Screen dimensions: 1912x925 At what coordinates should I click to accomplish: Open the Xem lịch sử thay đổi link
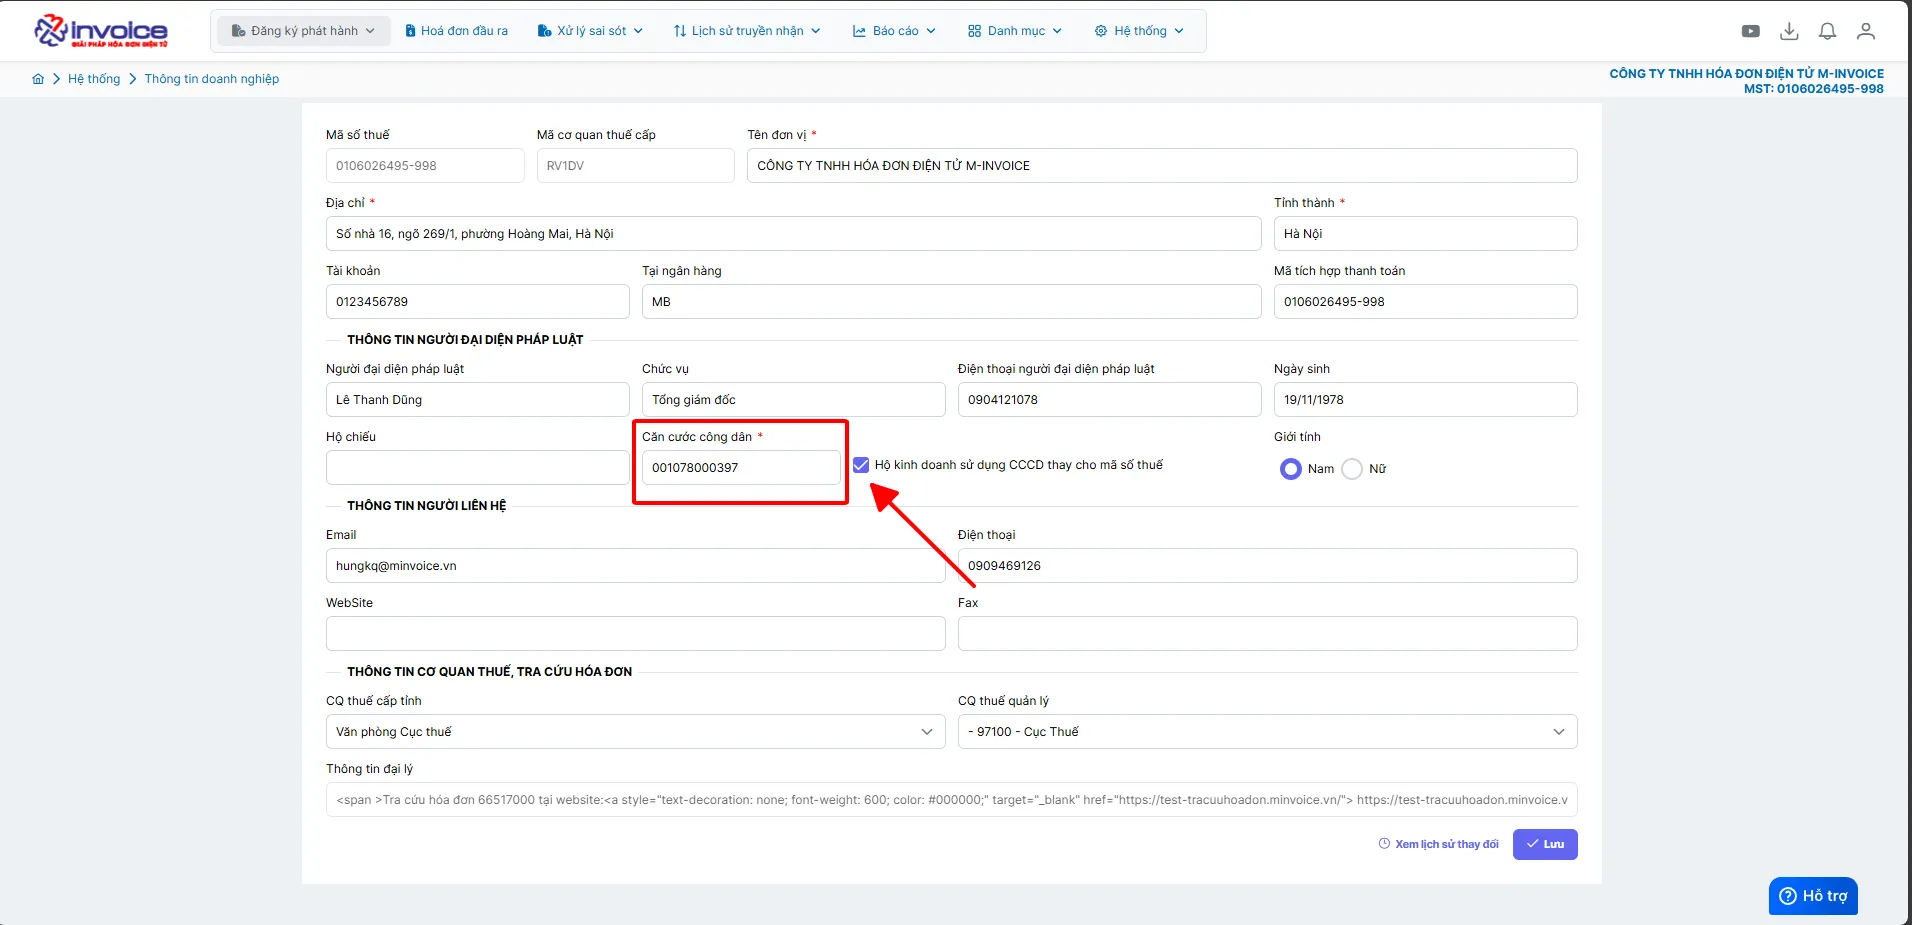pos(1438,845)
